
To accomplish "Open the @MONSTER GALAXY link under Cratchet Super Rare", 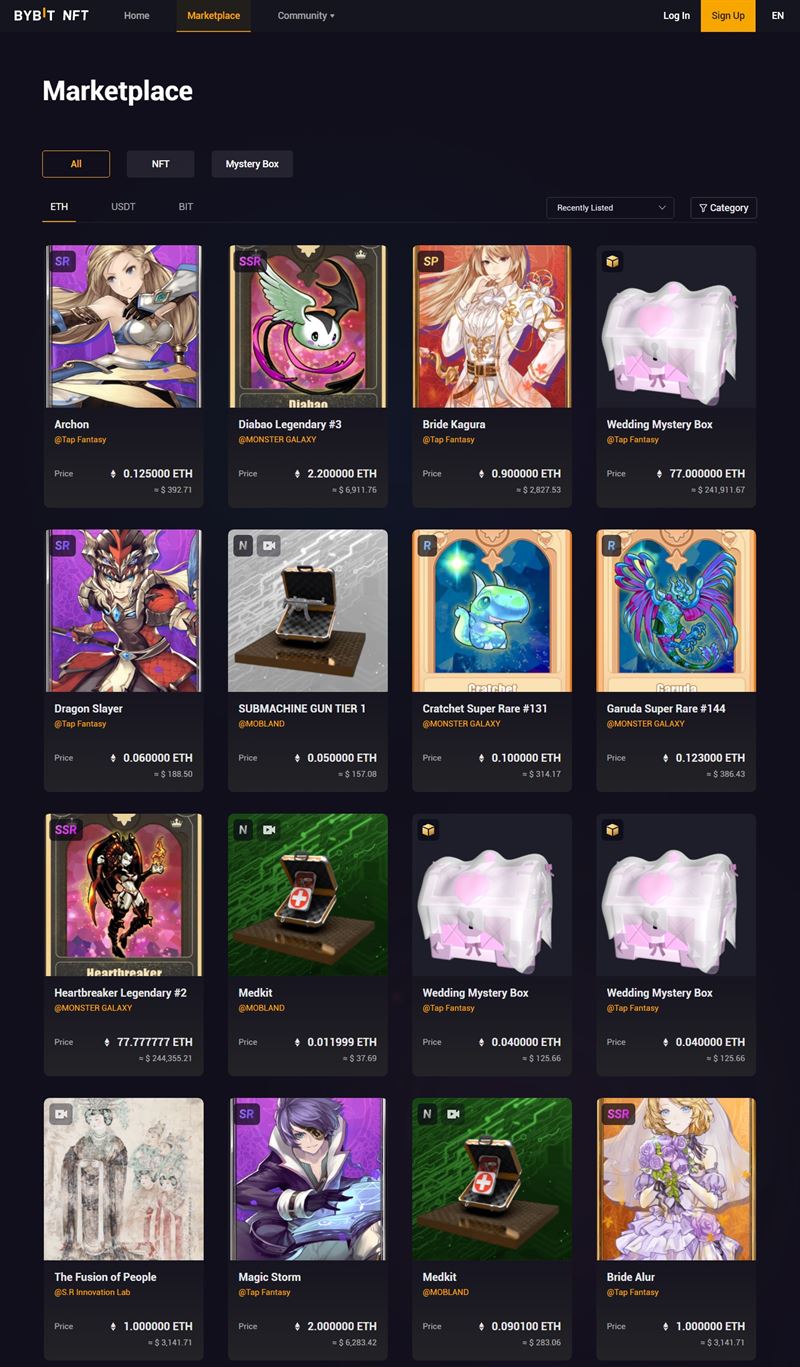I will click(461, 724).
